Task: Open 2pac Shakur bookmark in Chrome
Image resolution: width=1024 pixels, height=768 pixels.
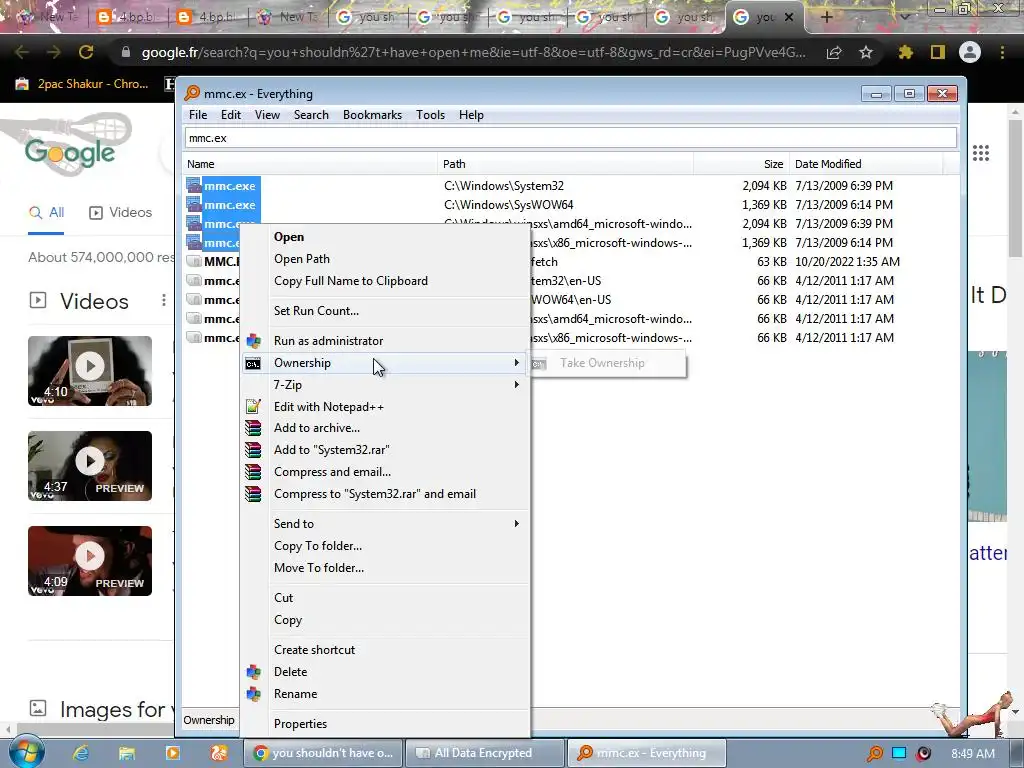Action: click(83, 84)
